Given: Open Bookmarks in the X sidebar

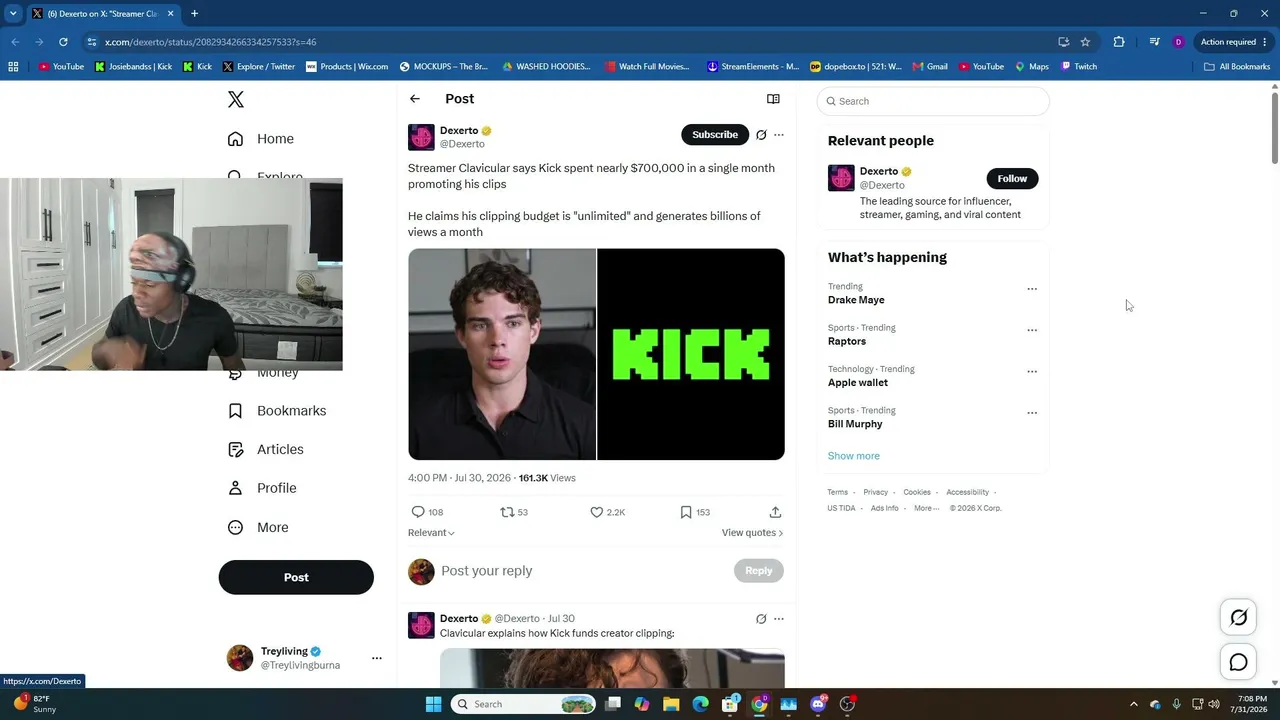Looking at the screenshot, I should (277, 411).
